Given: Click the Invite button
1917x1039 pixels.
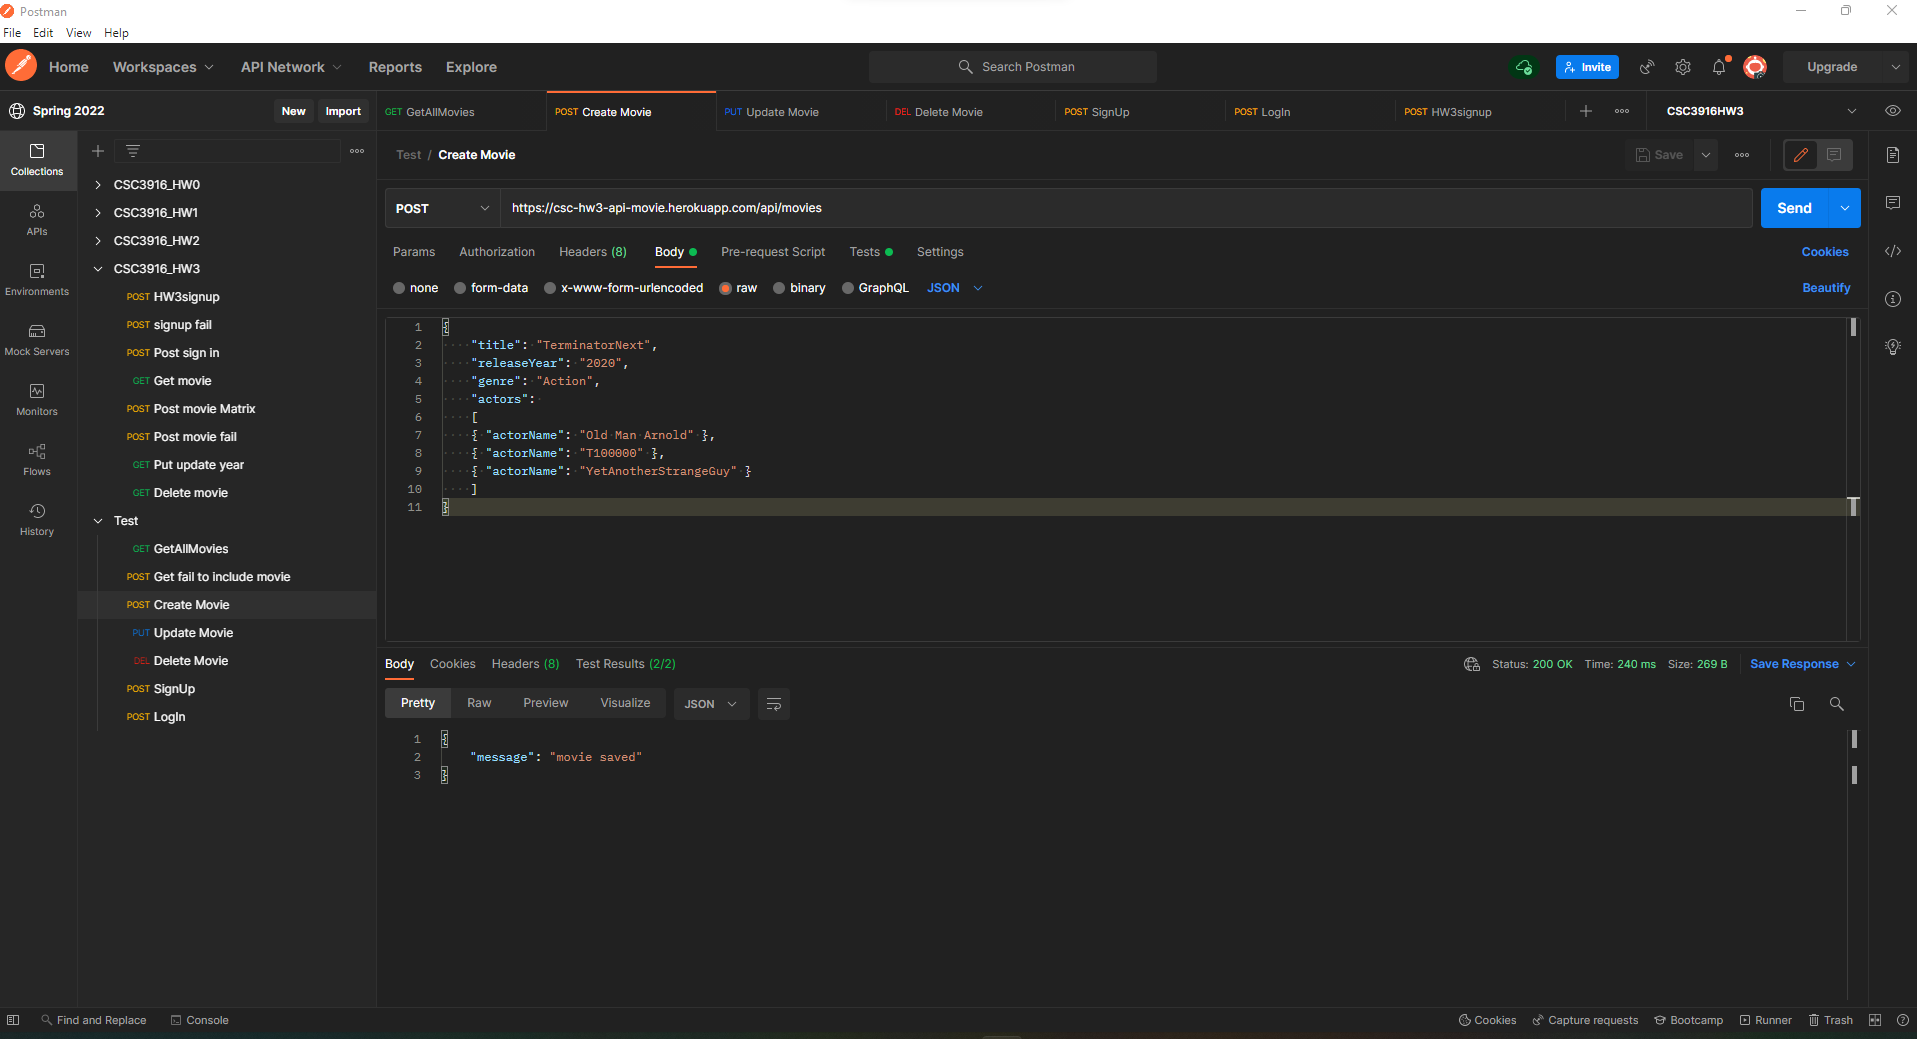Looking at the screenshot, I should (1587, 67).
